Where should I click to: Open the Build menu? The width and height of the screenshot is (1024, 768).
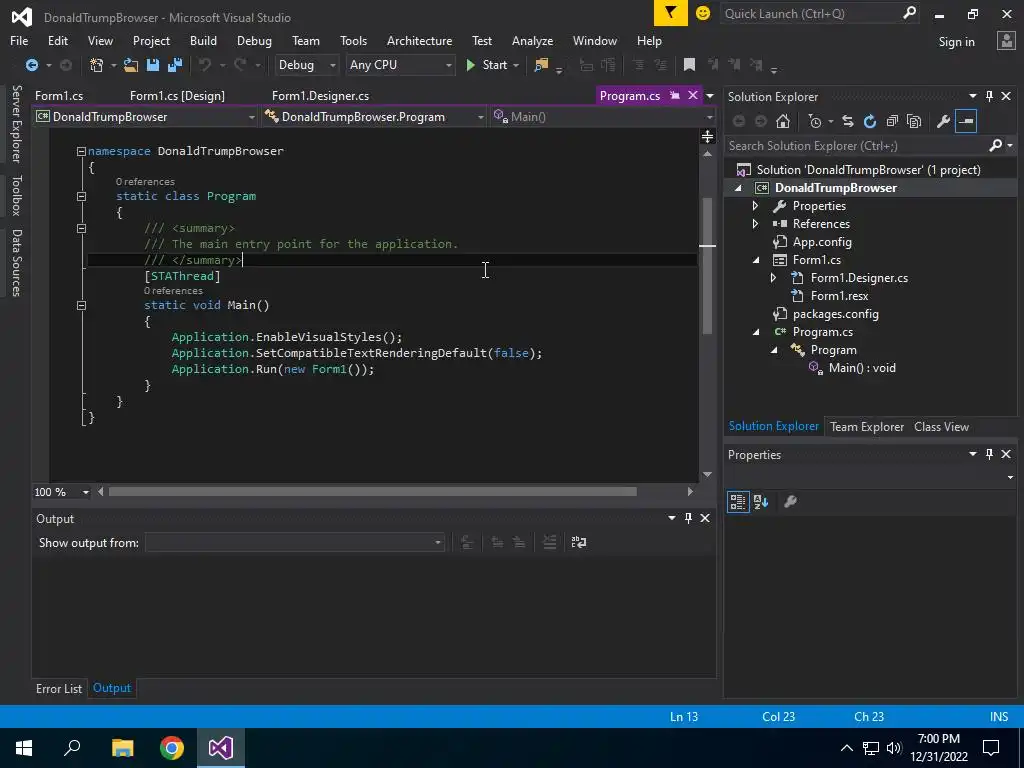pyautogui.click(x=203, y=40)
